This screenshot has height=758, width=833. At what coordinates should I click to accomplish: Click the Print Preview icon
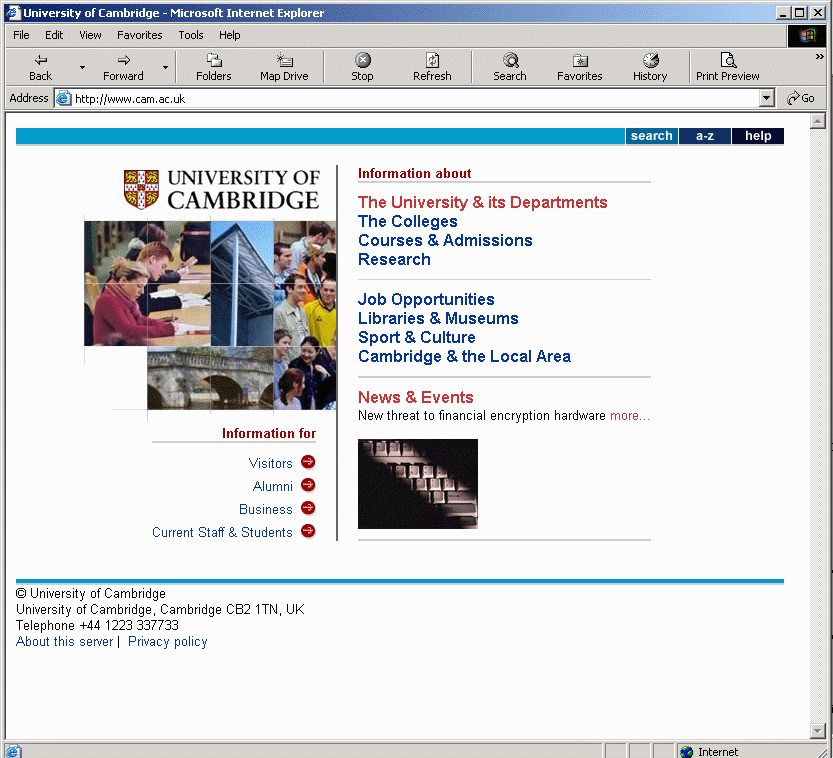coord(728,60)
